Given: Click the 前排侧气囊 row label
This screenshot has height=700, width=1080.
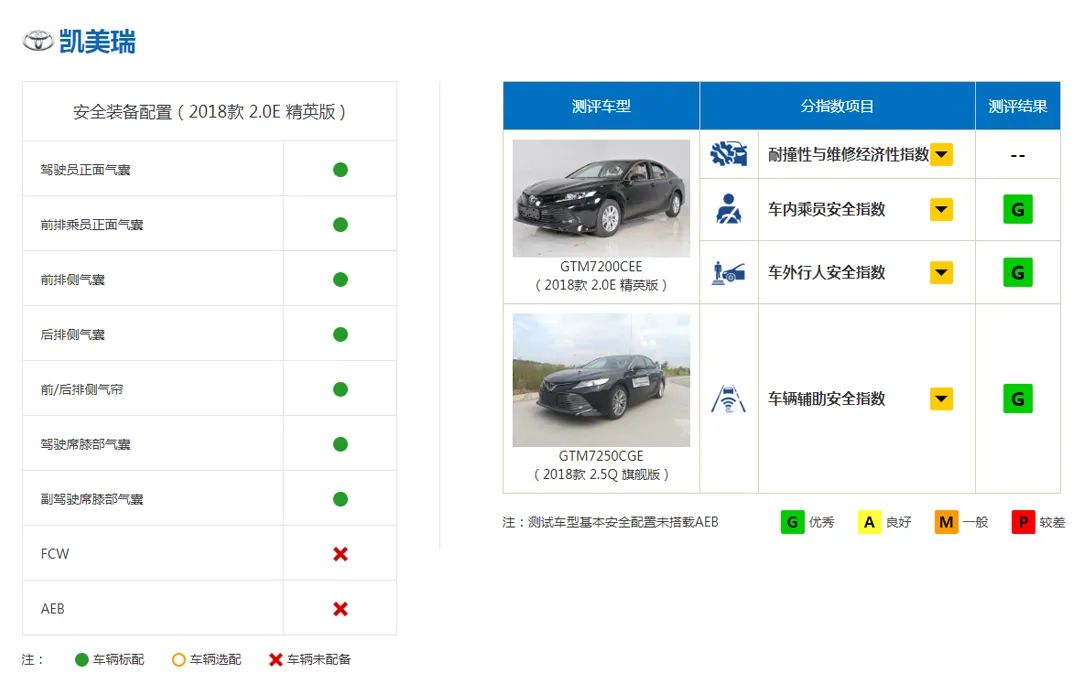Looking at the screenshot, I should pos(72,280).
